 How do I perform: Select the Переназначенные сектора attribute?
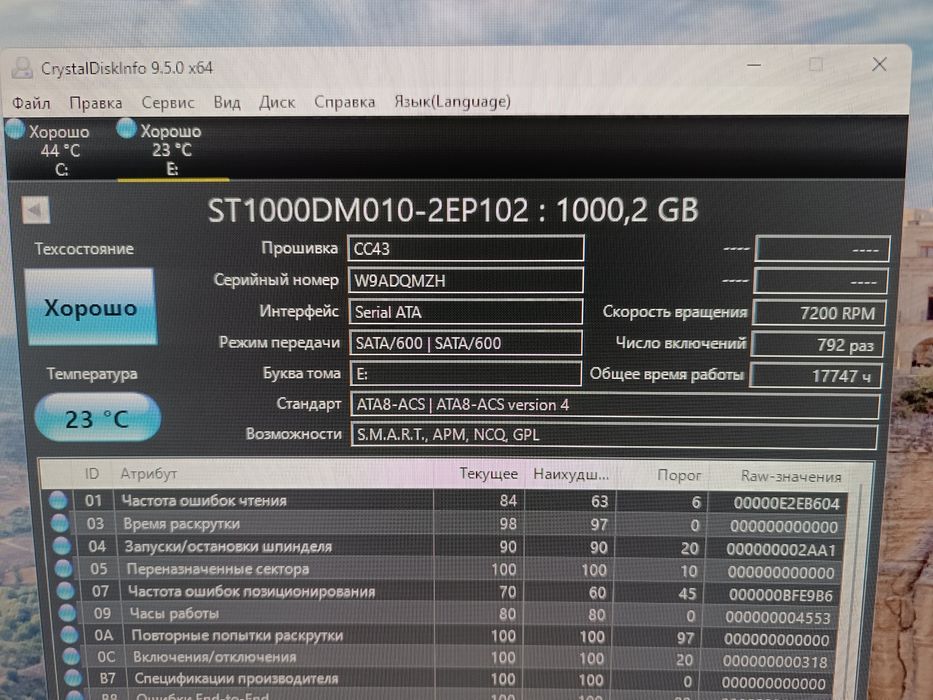pyautogui.click(x=218, y=569)
